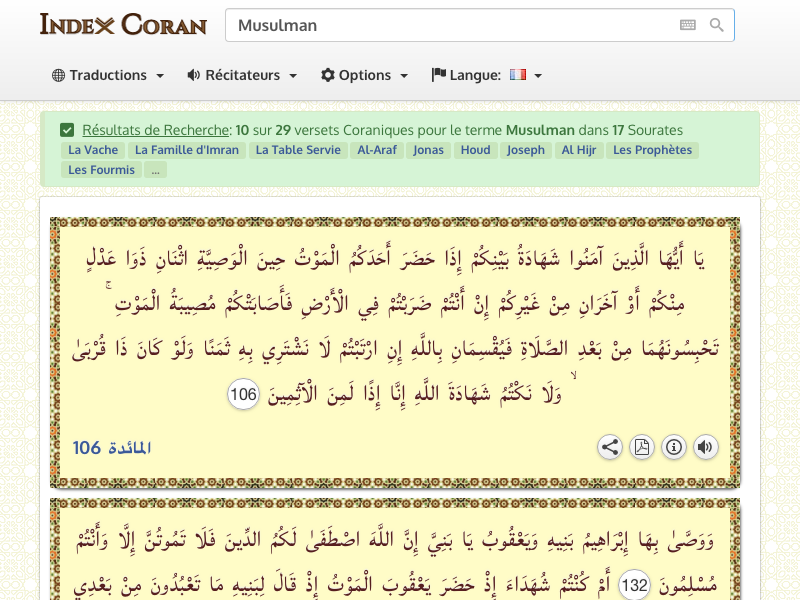Filter results by Al-Araf
Image resolution: width=800 pixels, height=600 pixels.
point(377,150)
